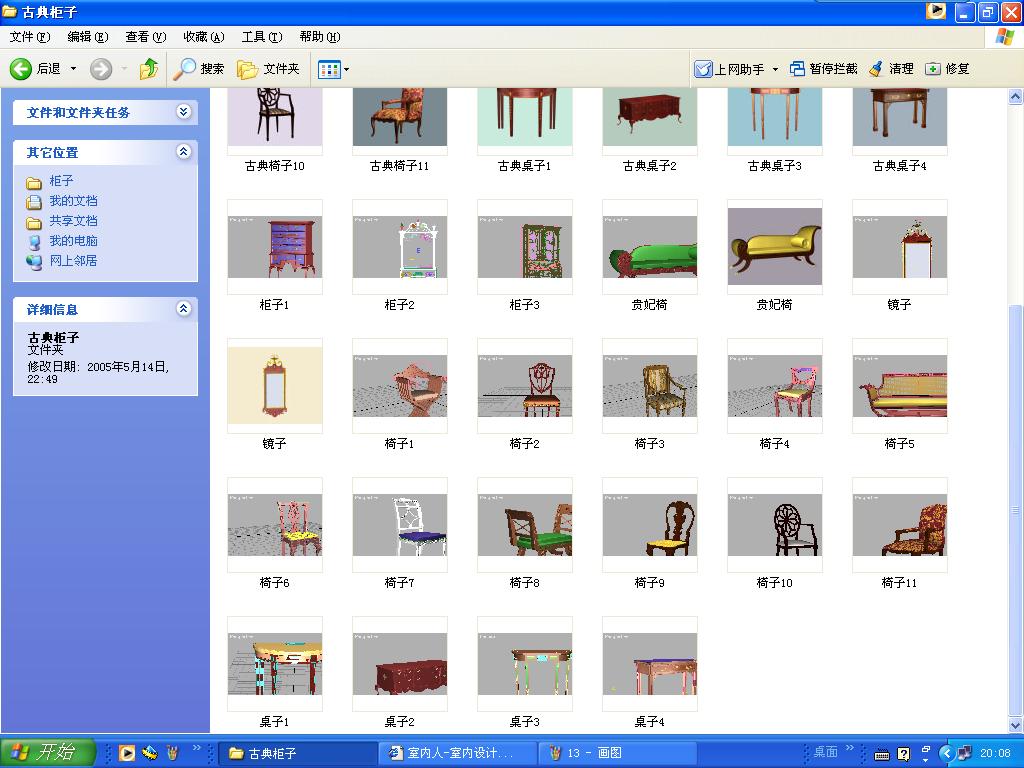Select the 柜子3 thumbnail
This screenshot has height=768, width=1024.
click(525, 247)
